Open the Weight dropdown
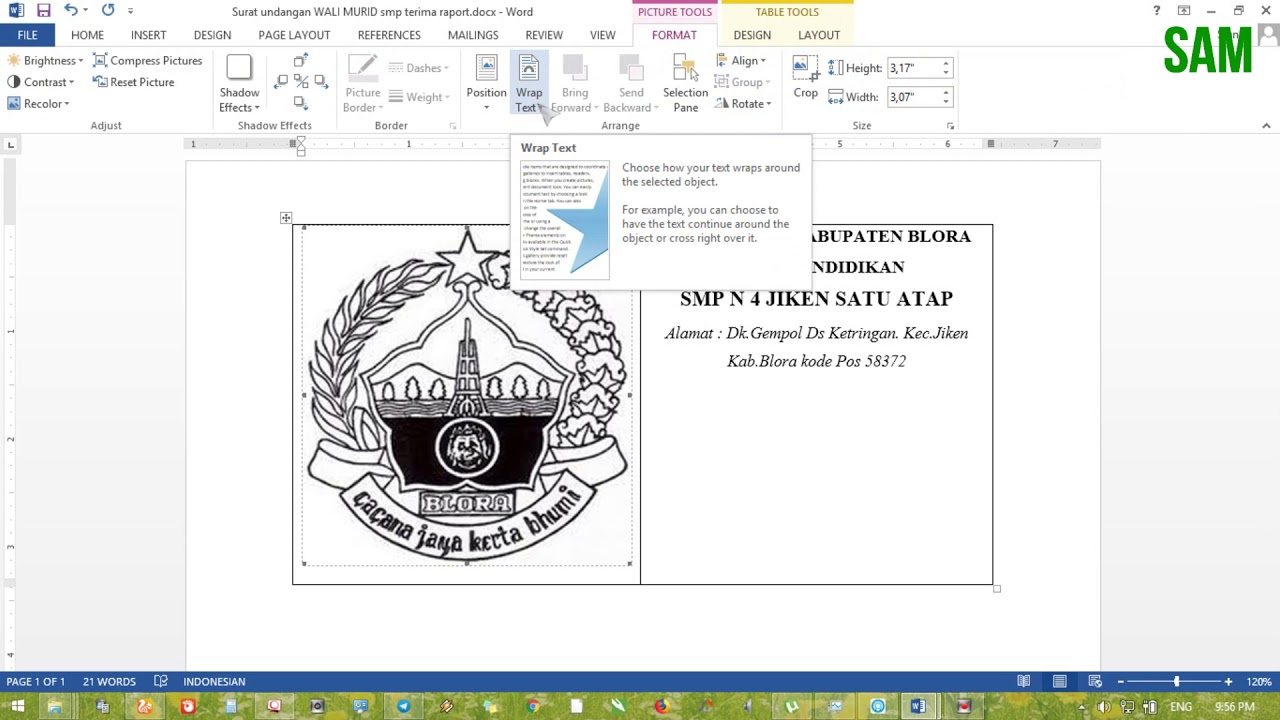The image size is (1280, 720). (418, 97)
